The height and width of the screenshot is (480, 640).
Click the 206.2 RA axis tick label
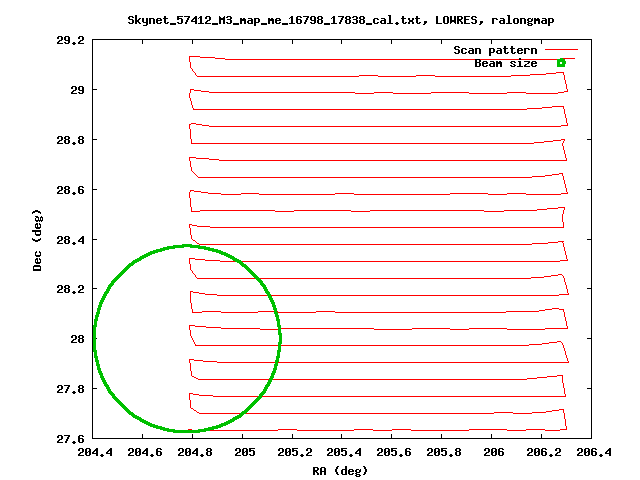click(544, 452)
